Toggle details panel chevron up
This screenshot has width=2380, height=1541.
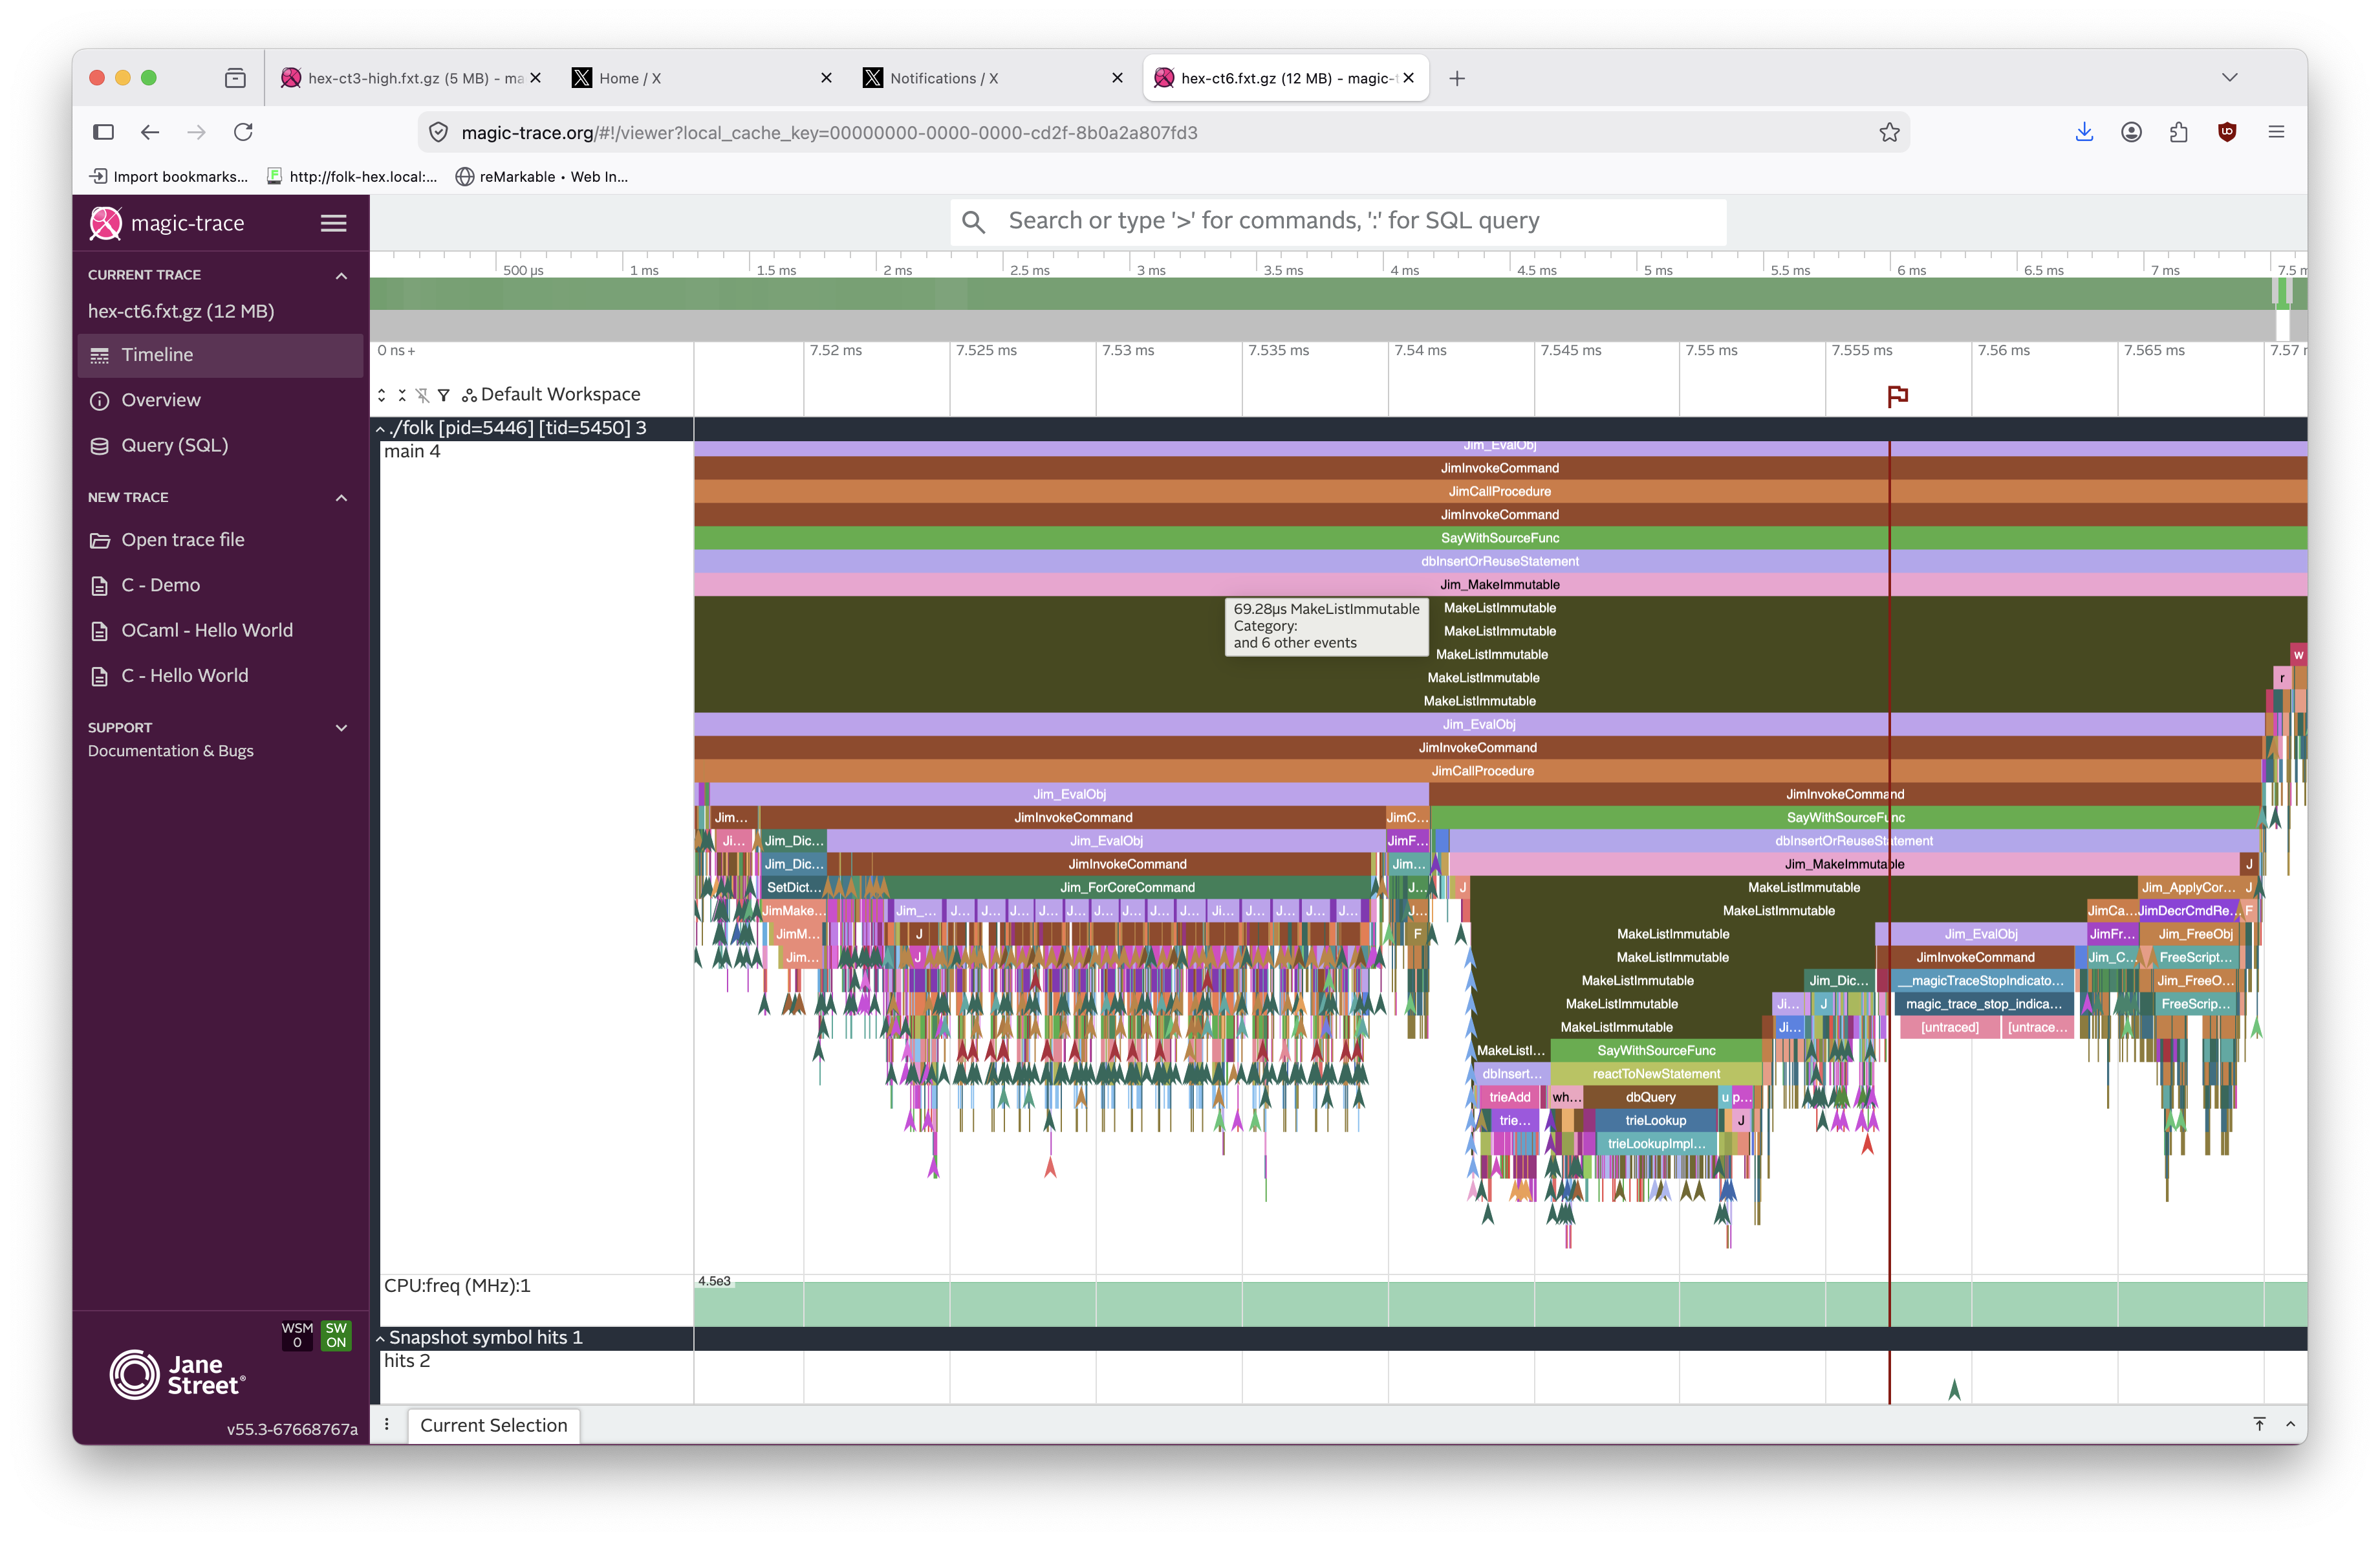click(2290, 1424)
